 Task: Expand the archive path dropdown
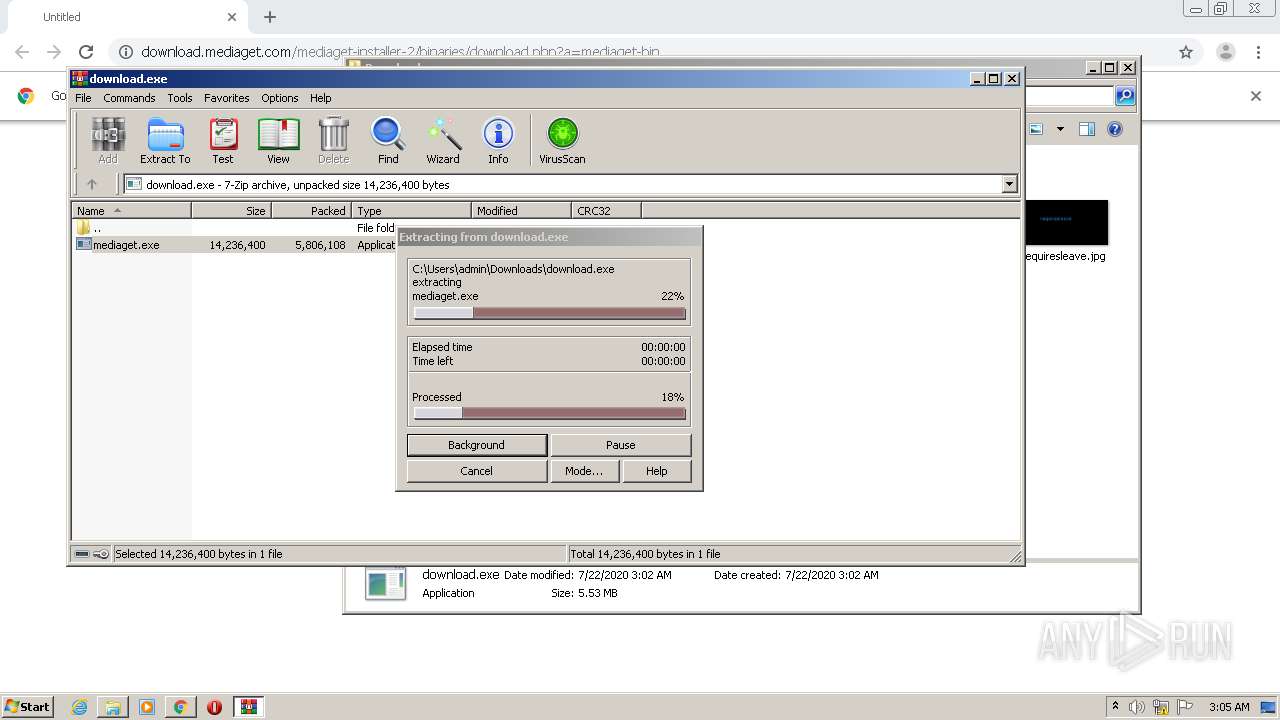click(x=1009, y=184)
